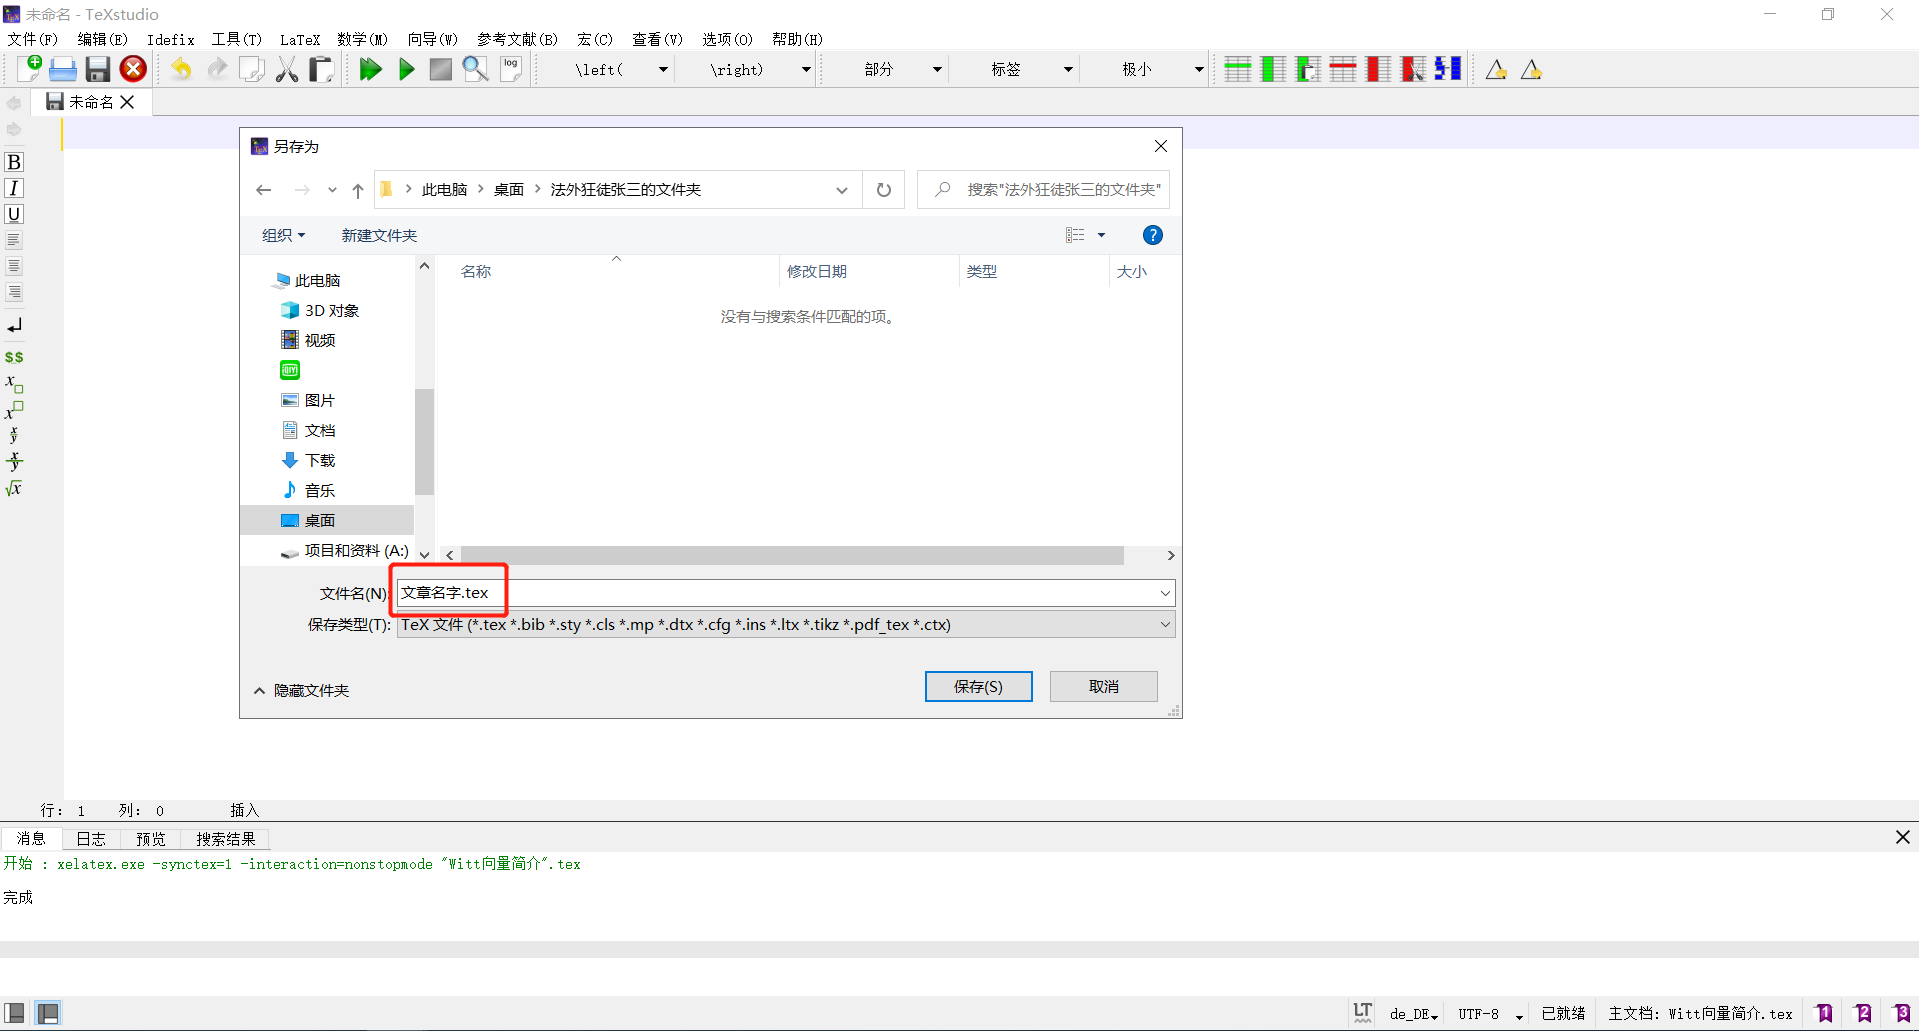
Task: Click the square root icon in sidebar
Action: pos(14,488)
